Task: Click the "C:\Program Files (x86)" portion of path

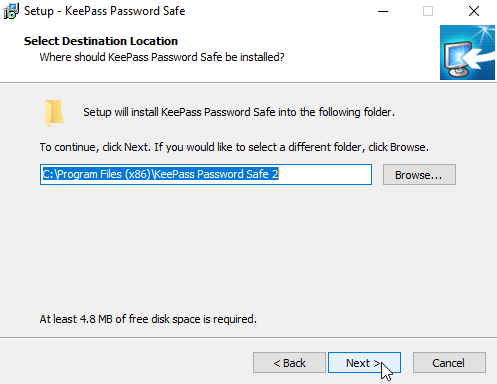Action: point(97,174)
